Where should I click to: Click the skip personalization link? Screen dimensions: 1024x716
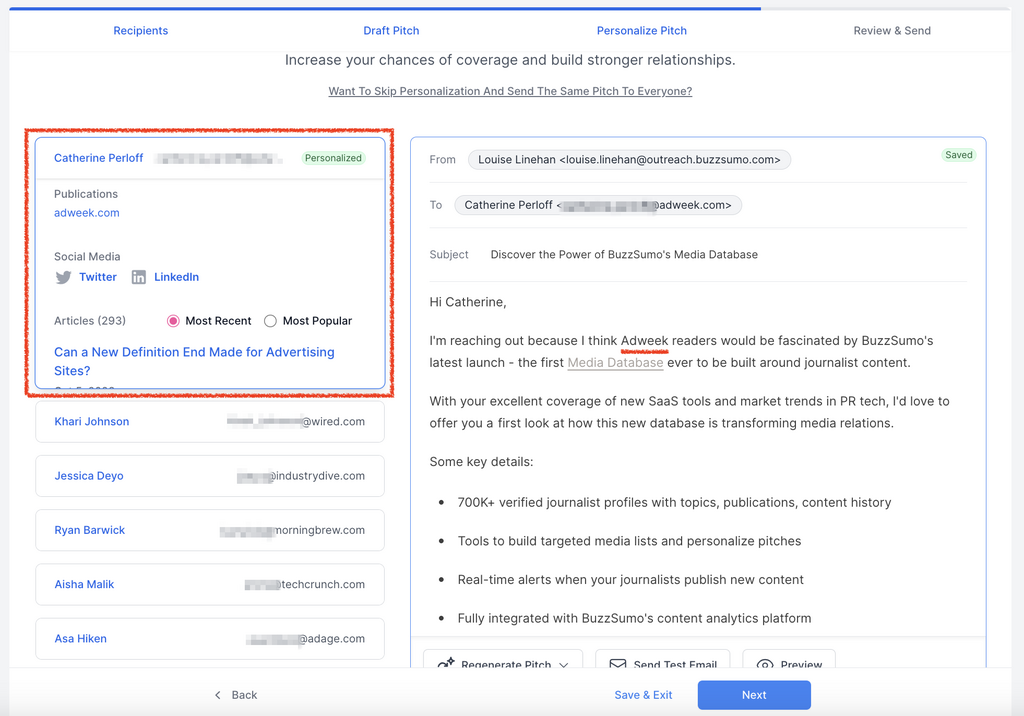tap(510, 91)
